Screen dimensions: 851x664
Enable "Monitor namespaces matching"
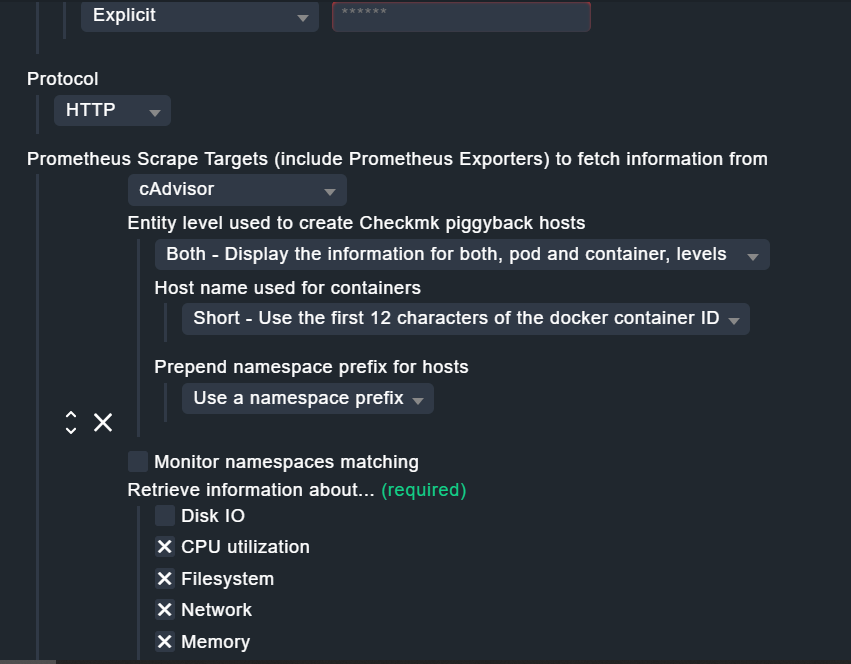[137, 461]
